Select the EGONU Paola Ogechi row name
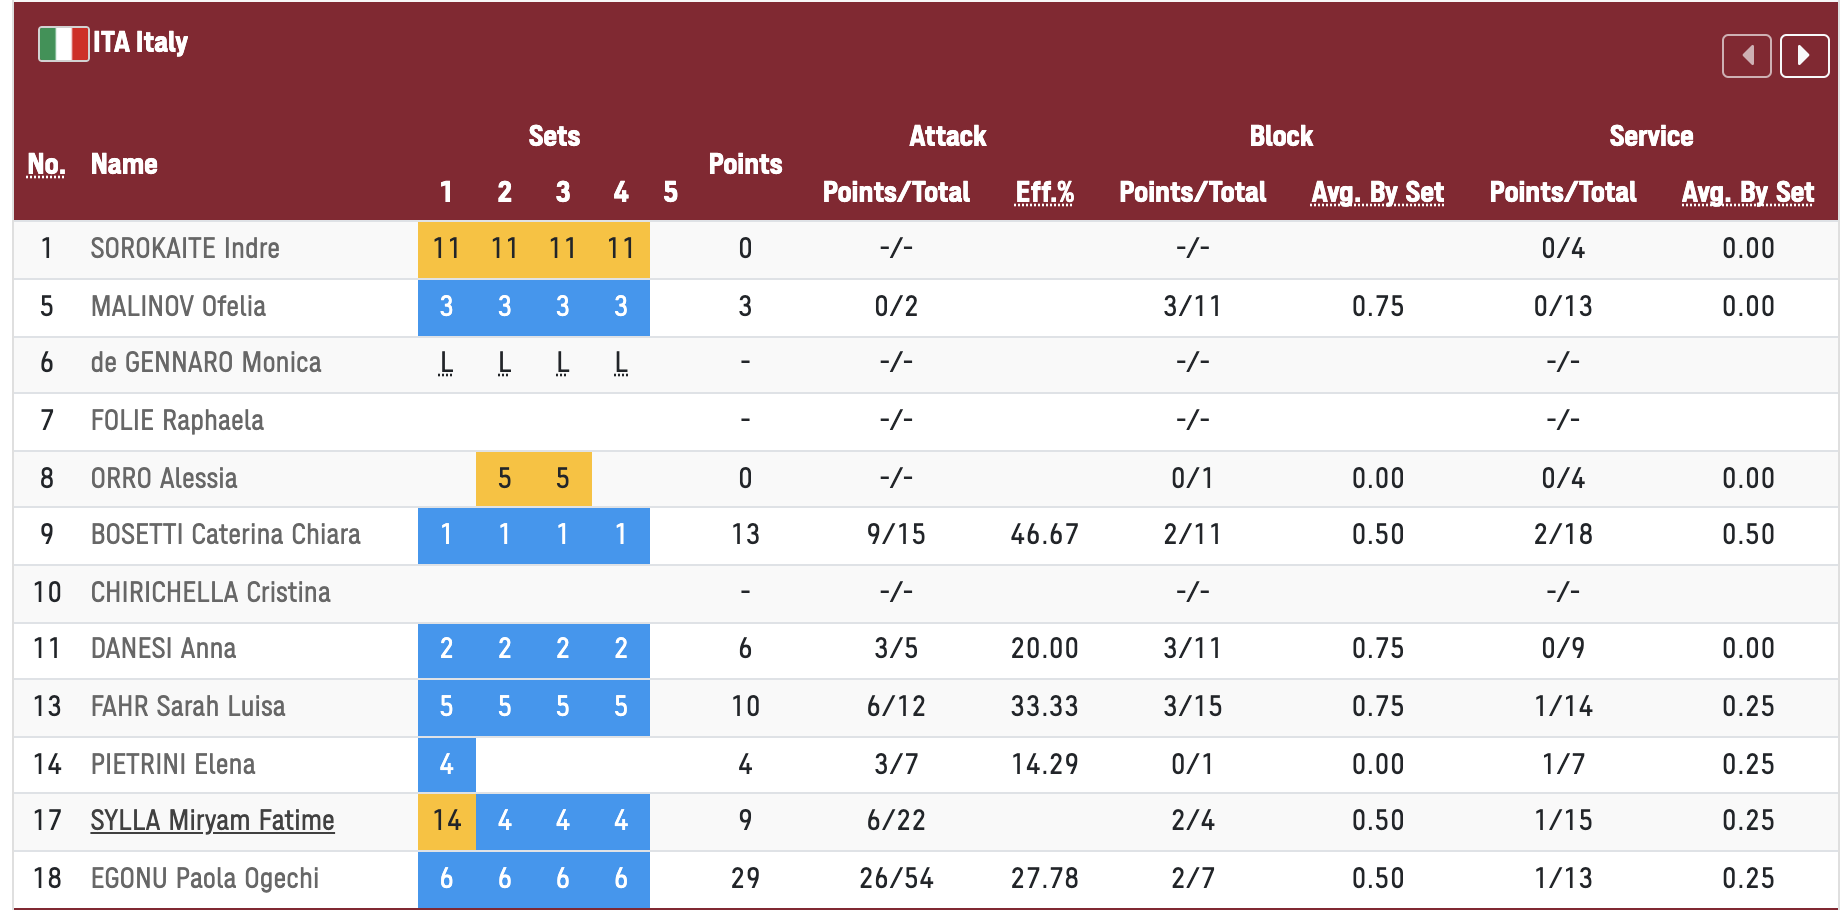 point(205,879)
